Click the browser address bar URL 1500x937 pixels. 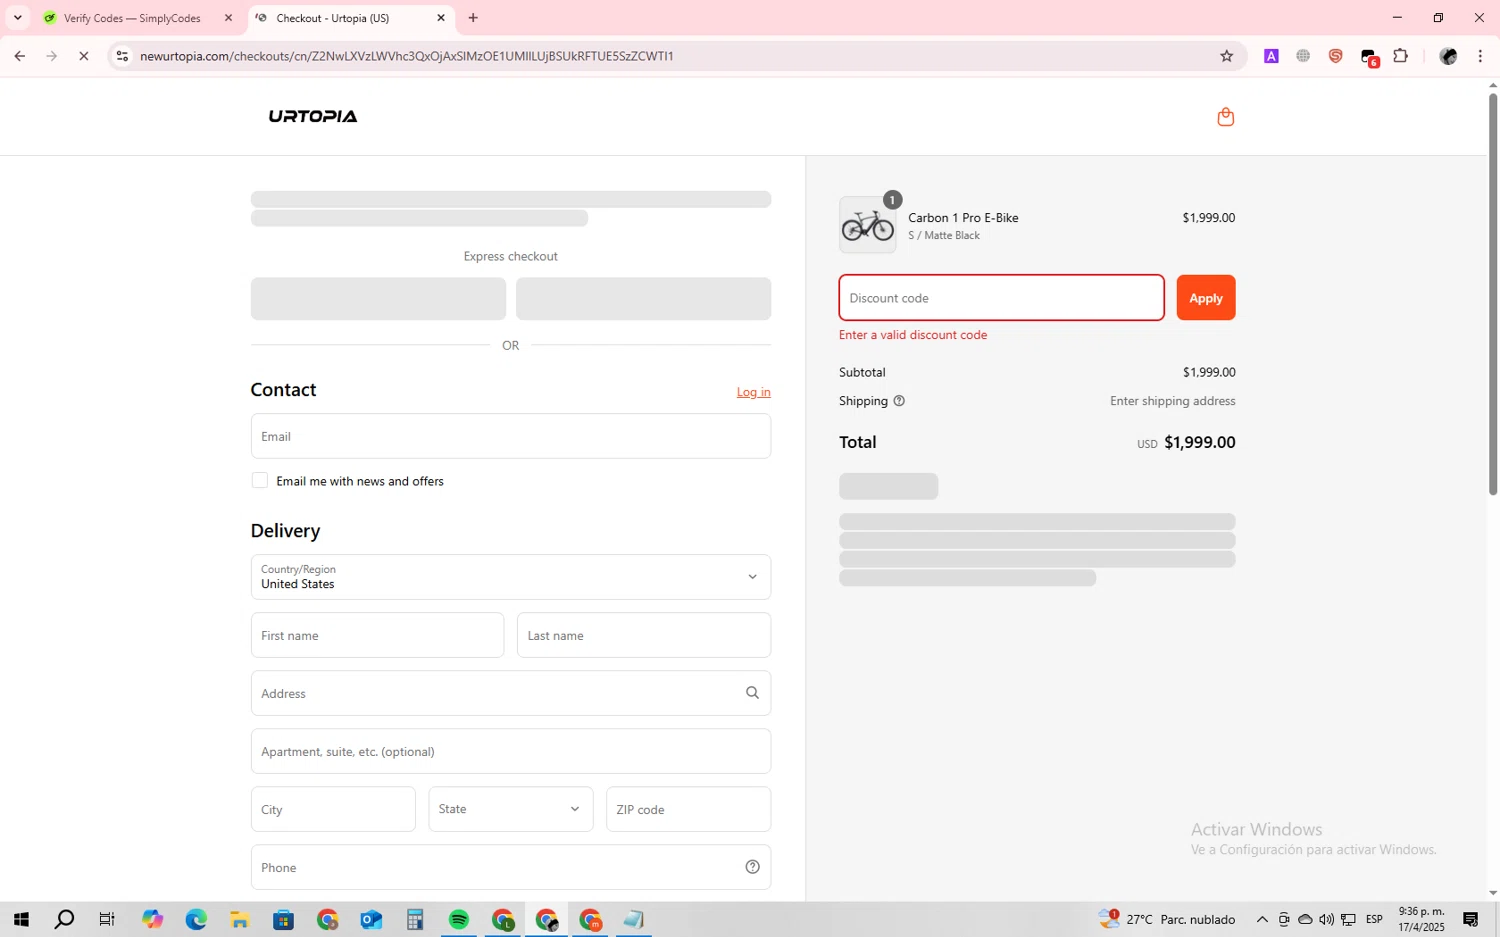click(407, 56)
